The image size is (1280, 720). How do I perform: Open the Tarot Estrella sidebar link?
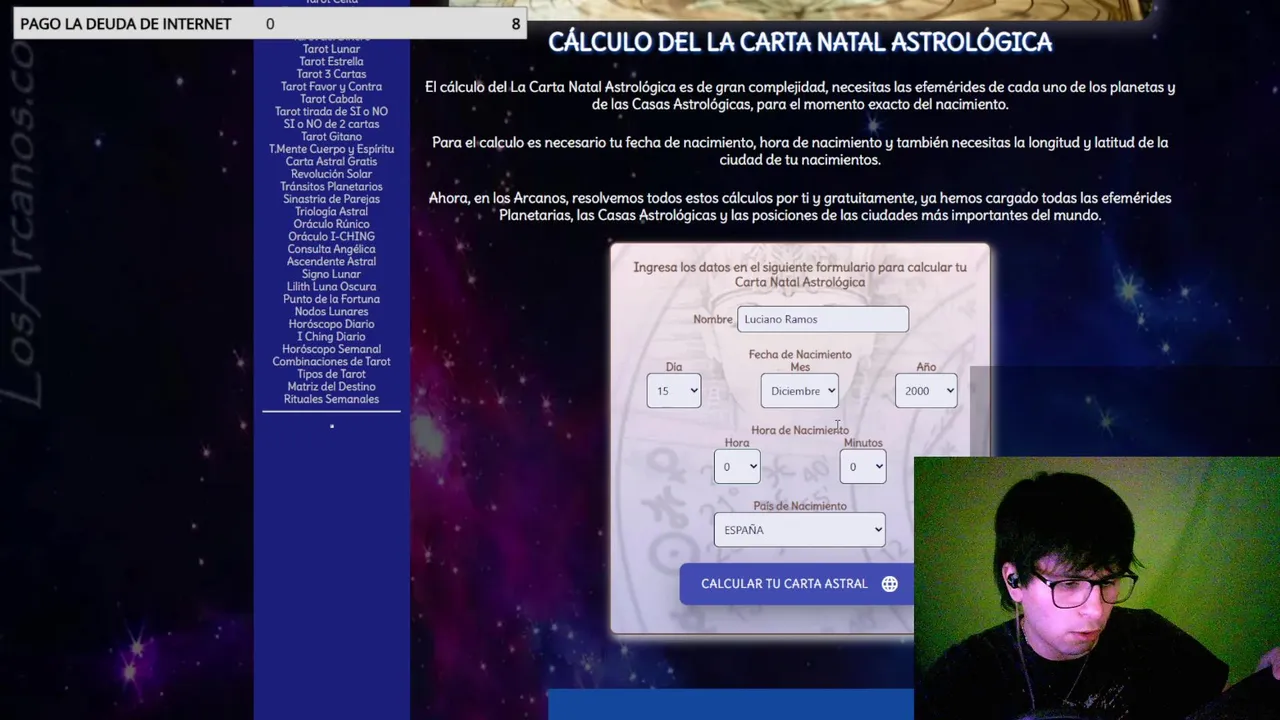pos(331,61)
